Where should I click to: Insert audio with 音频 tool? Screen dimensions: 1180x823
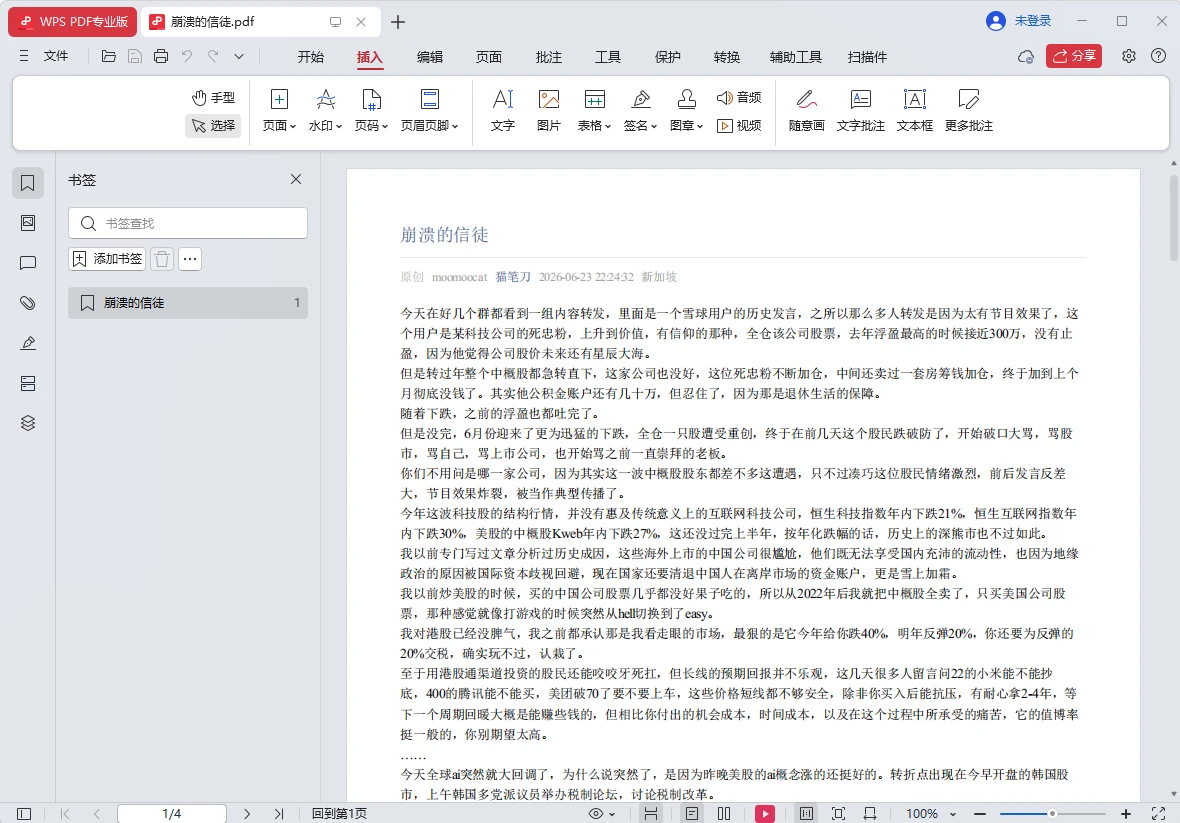tap(739, 98)
